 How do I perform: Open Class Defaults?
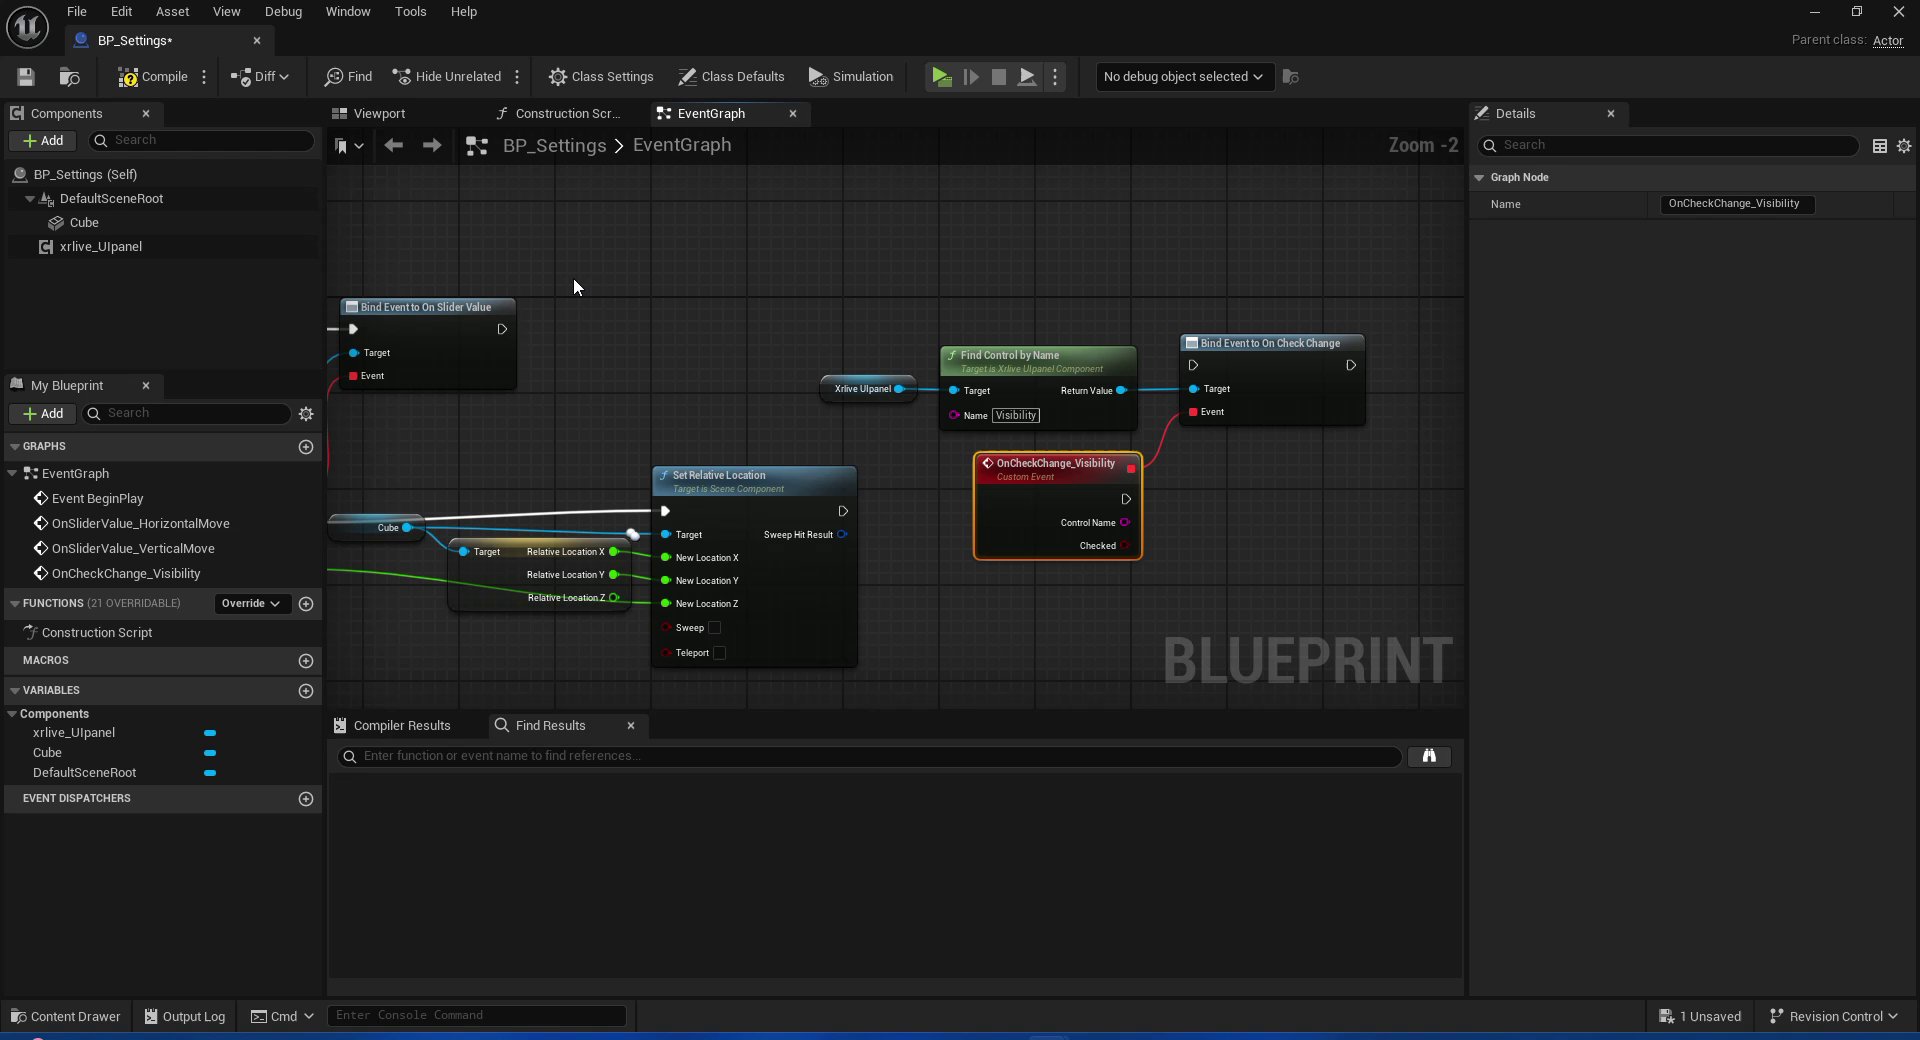click(731, 77)
